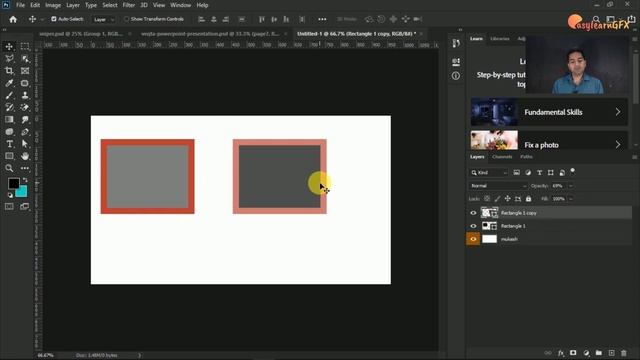This screenshot has width=640, height=360.
Task: Toggle lock transparent pixels
Action: (x=487, y=199)
